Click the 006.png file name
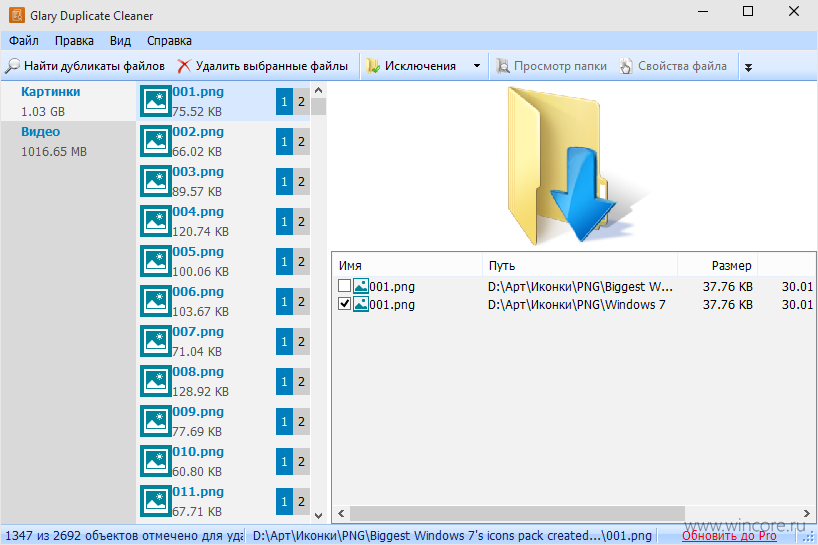The width and height of the screenshot is (818, 545). tap(198, 292)
